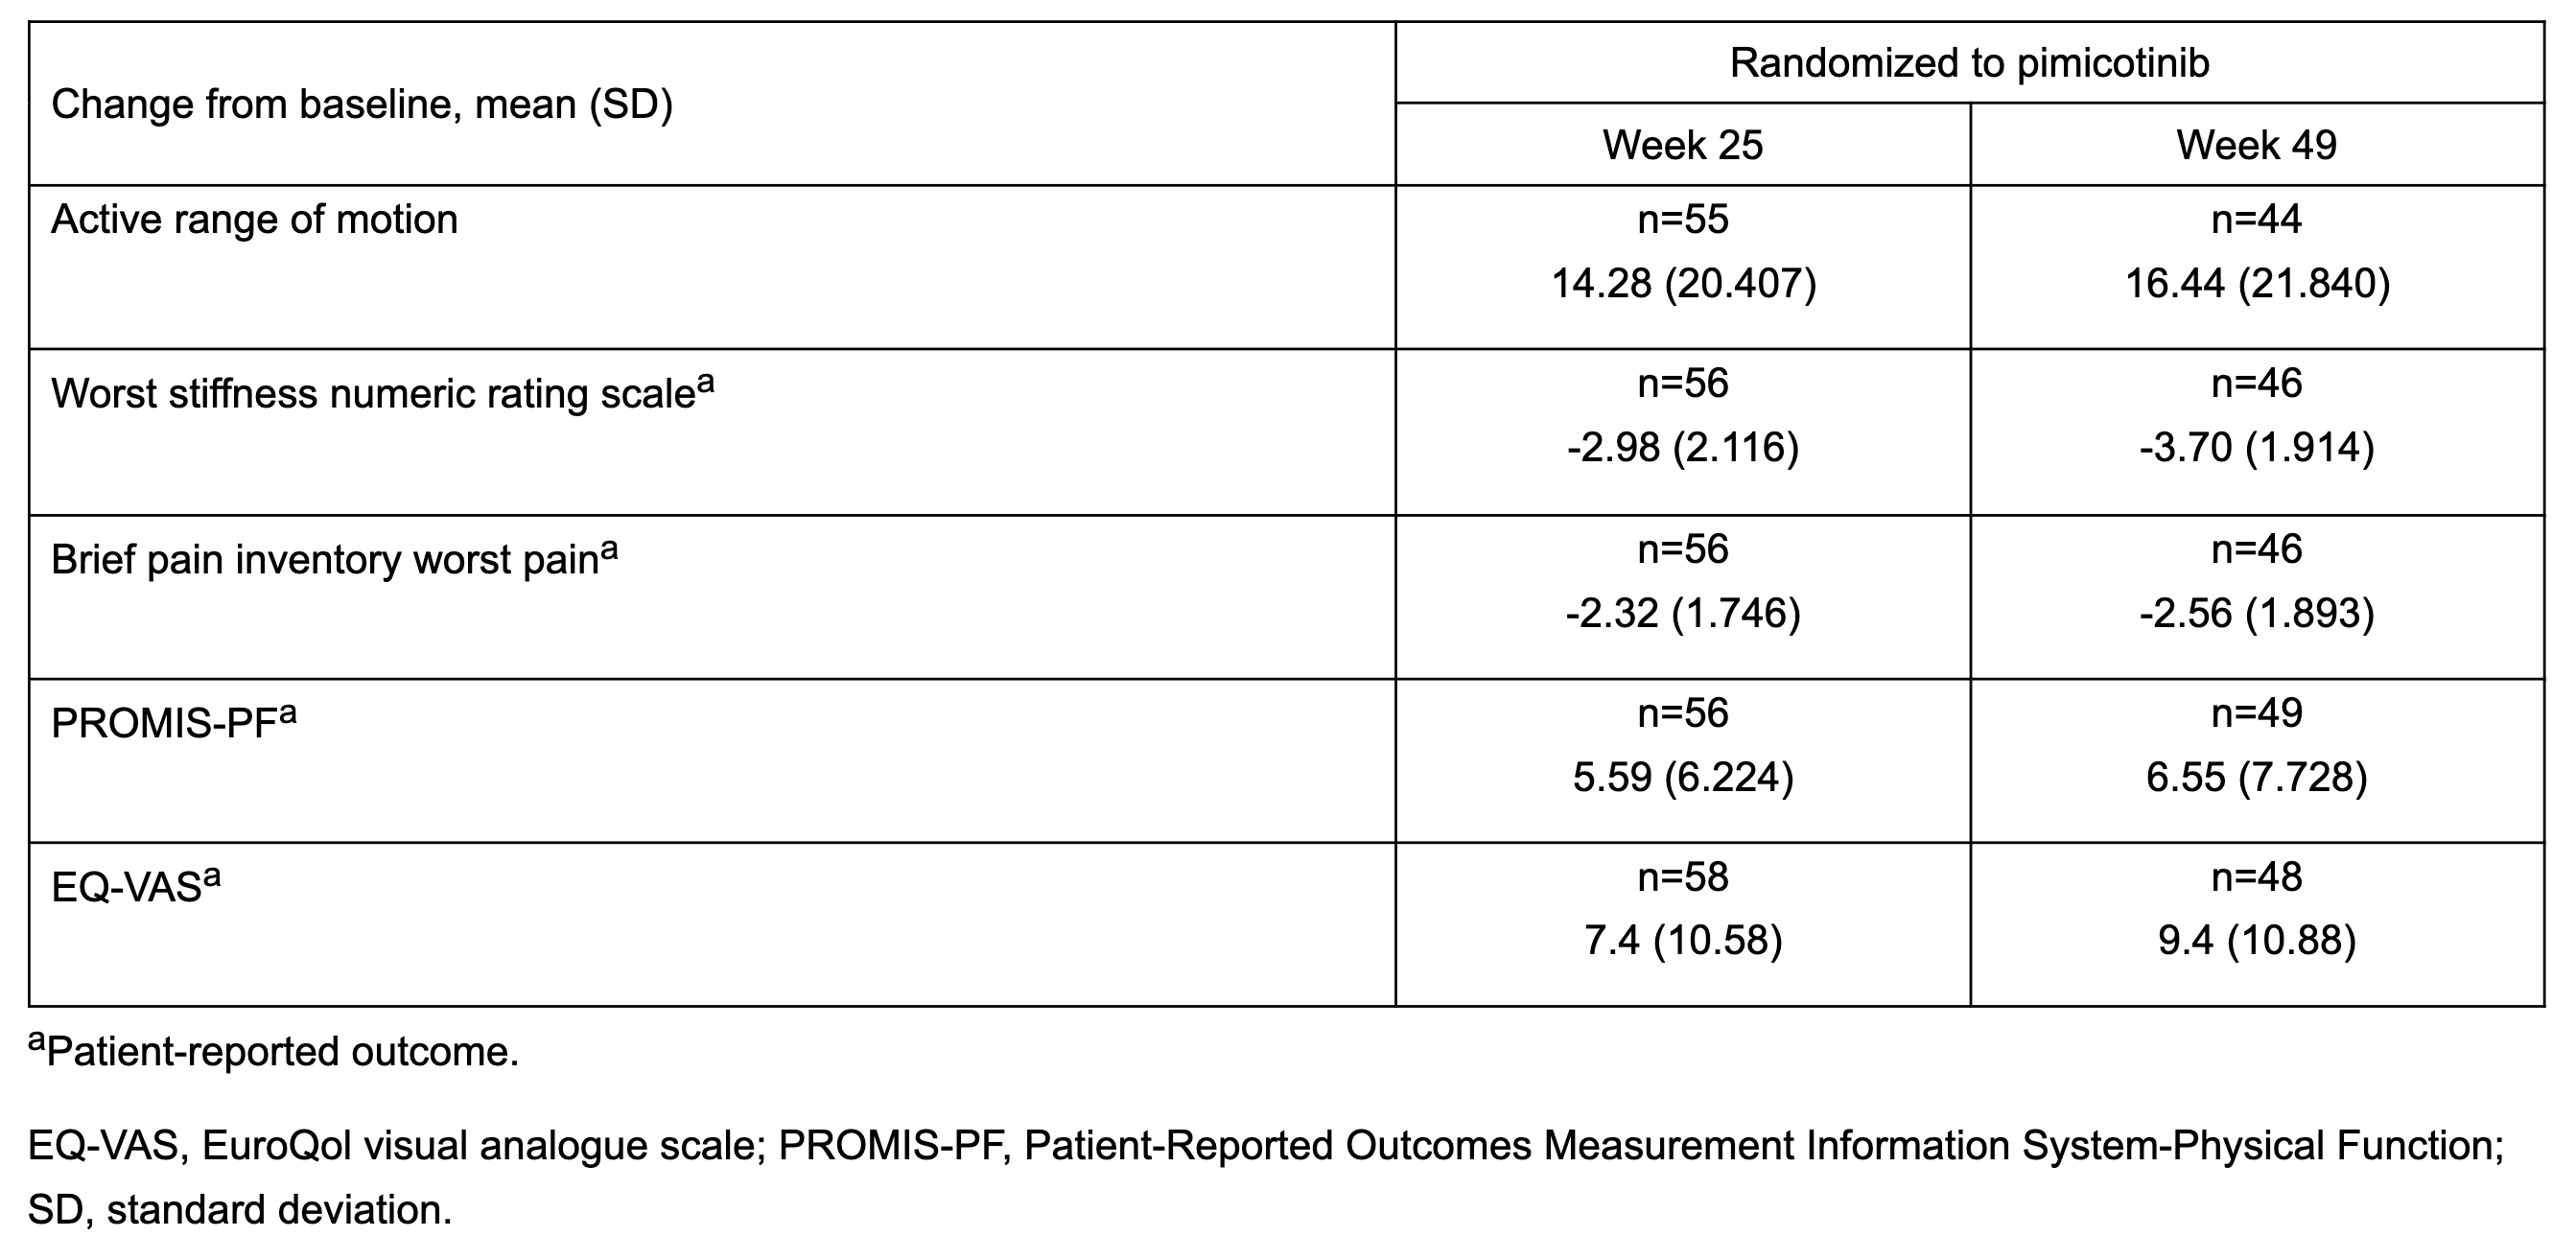Click the value -2.56 (1.893)
This screenshot has width=2576, height=1260.
coord(2257,612)
